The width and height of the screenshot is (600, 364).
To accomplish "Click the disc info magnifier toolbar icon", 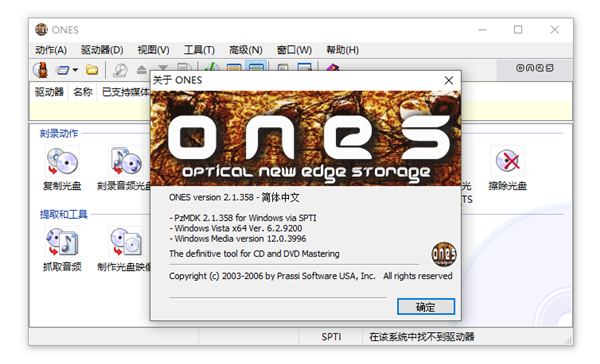I will (x=120, y=70).
